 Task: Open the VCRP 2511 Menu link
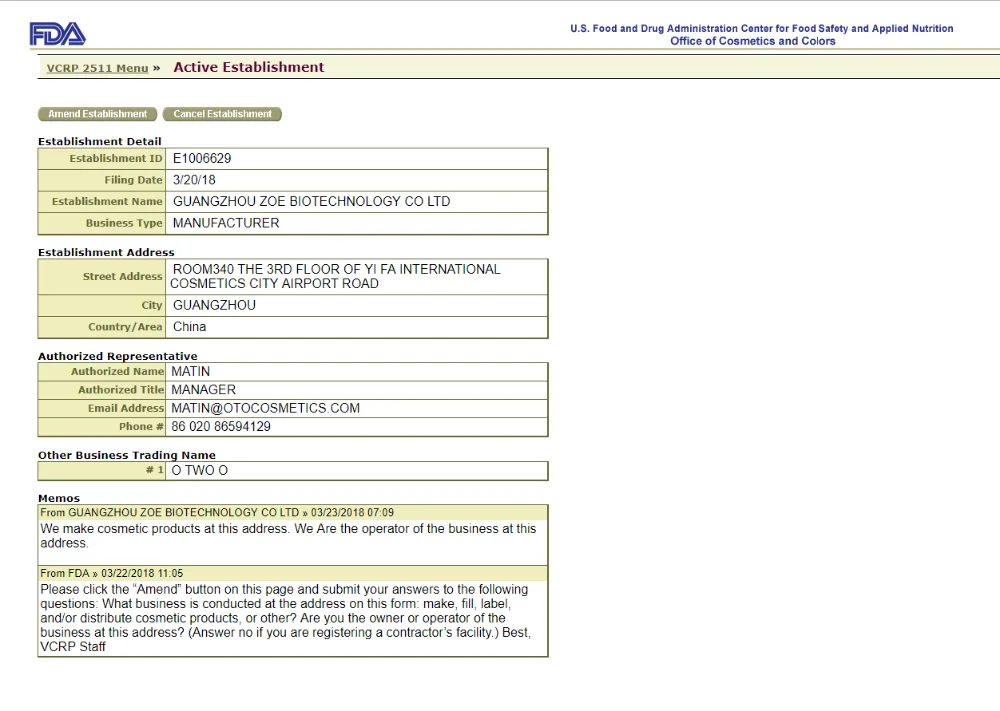point(97,68)
